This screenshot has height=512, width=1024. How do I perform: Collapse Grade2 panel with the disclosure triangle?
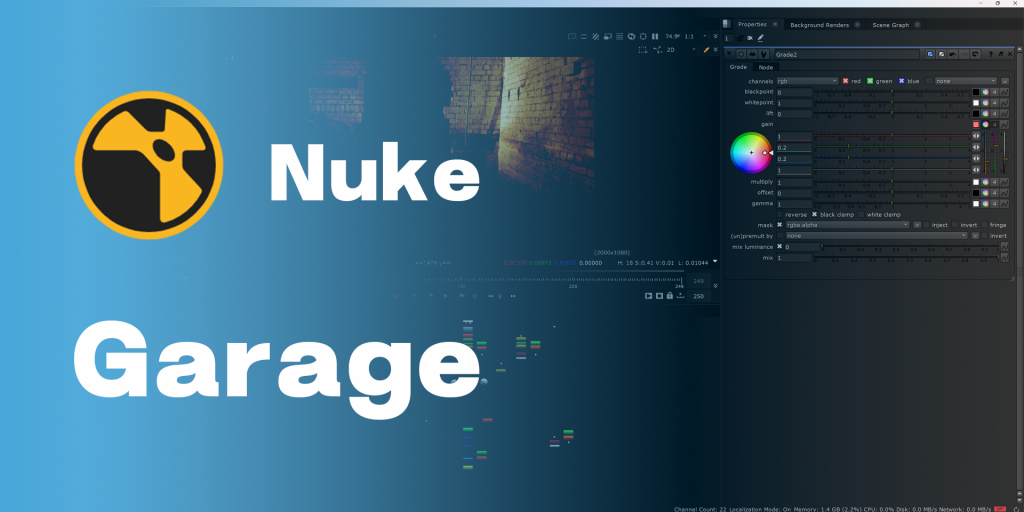[730, 54]
